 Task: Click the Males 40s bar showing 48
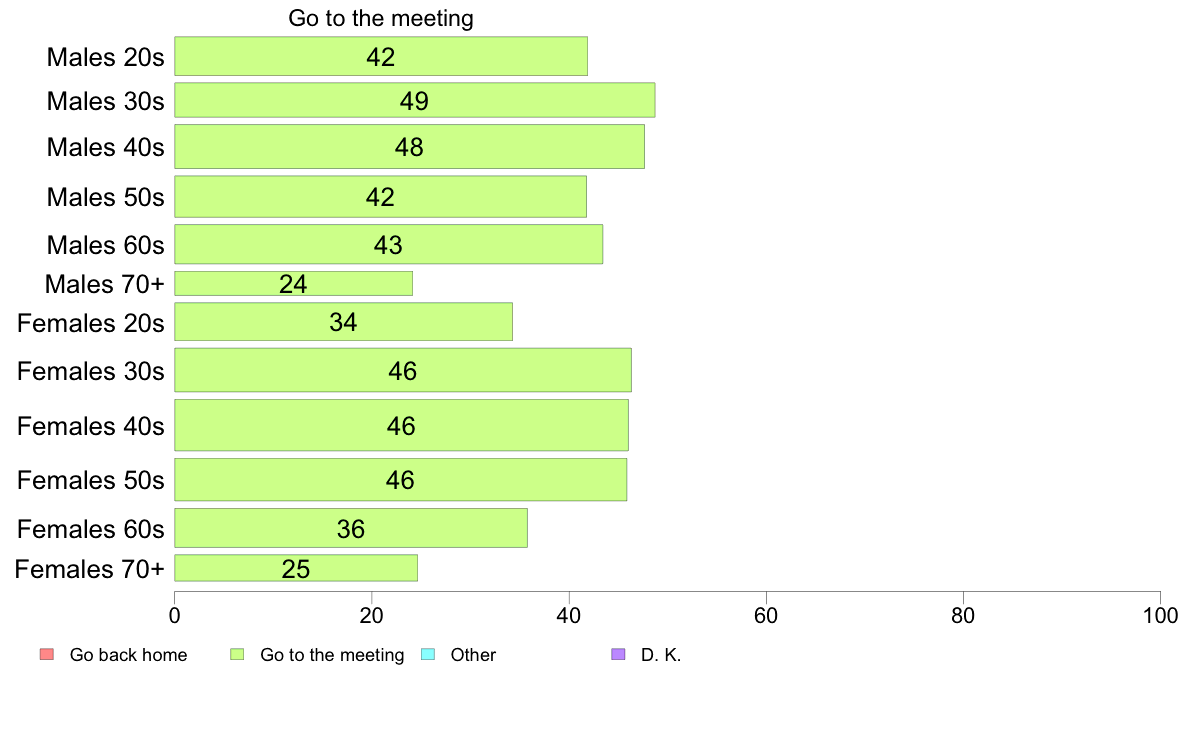point(409,146)
